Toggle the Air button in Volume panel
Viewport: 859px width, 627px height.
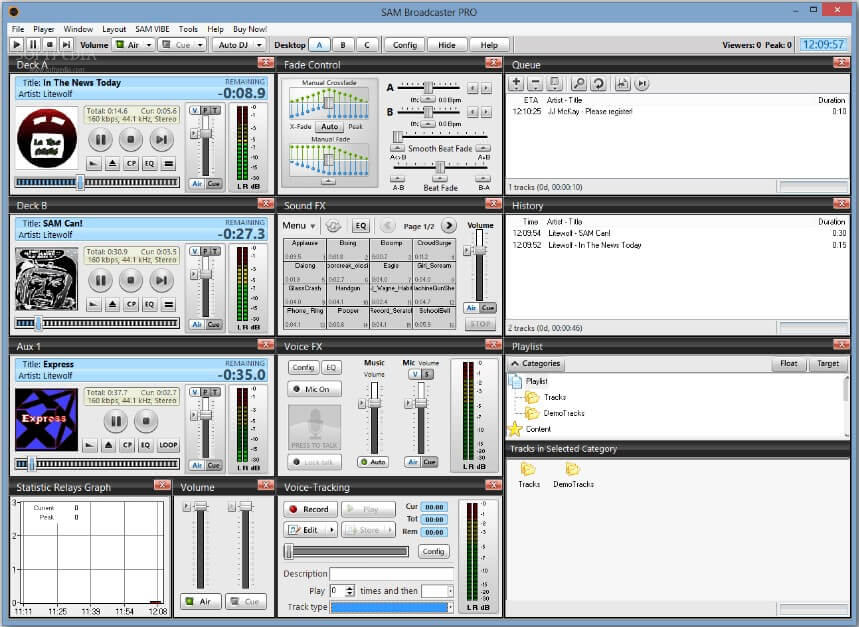point(201,601)
